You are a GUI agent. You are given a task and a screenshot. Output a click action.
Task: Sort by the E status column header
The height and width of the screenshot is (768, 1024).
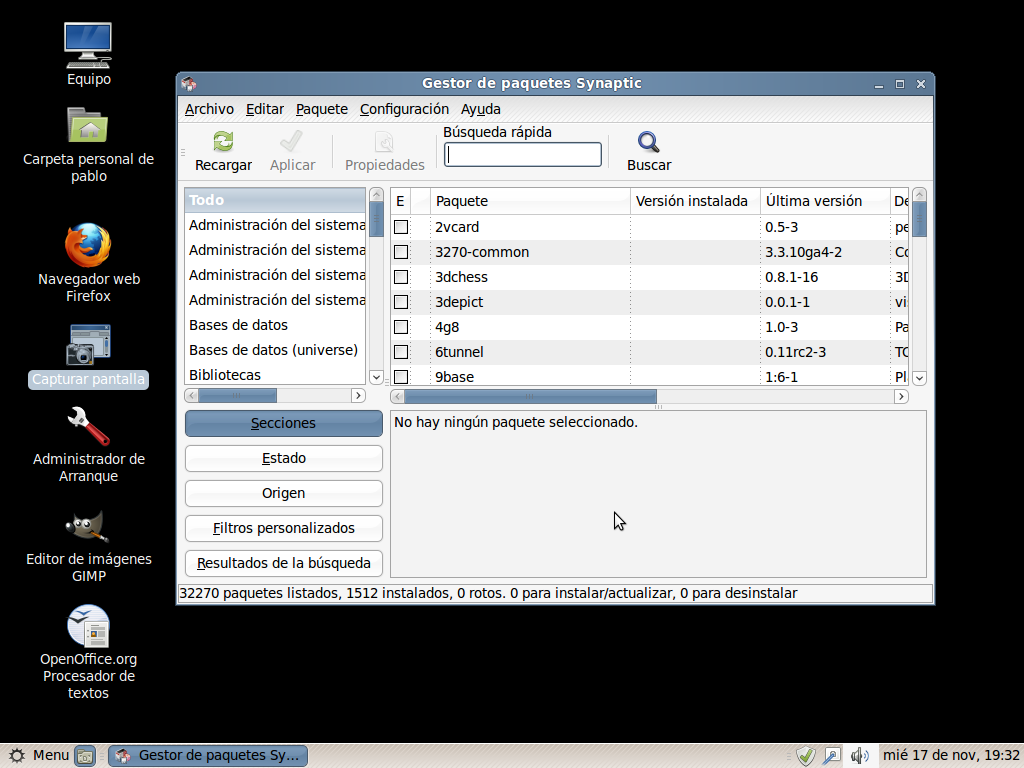tap(401, 201)
